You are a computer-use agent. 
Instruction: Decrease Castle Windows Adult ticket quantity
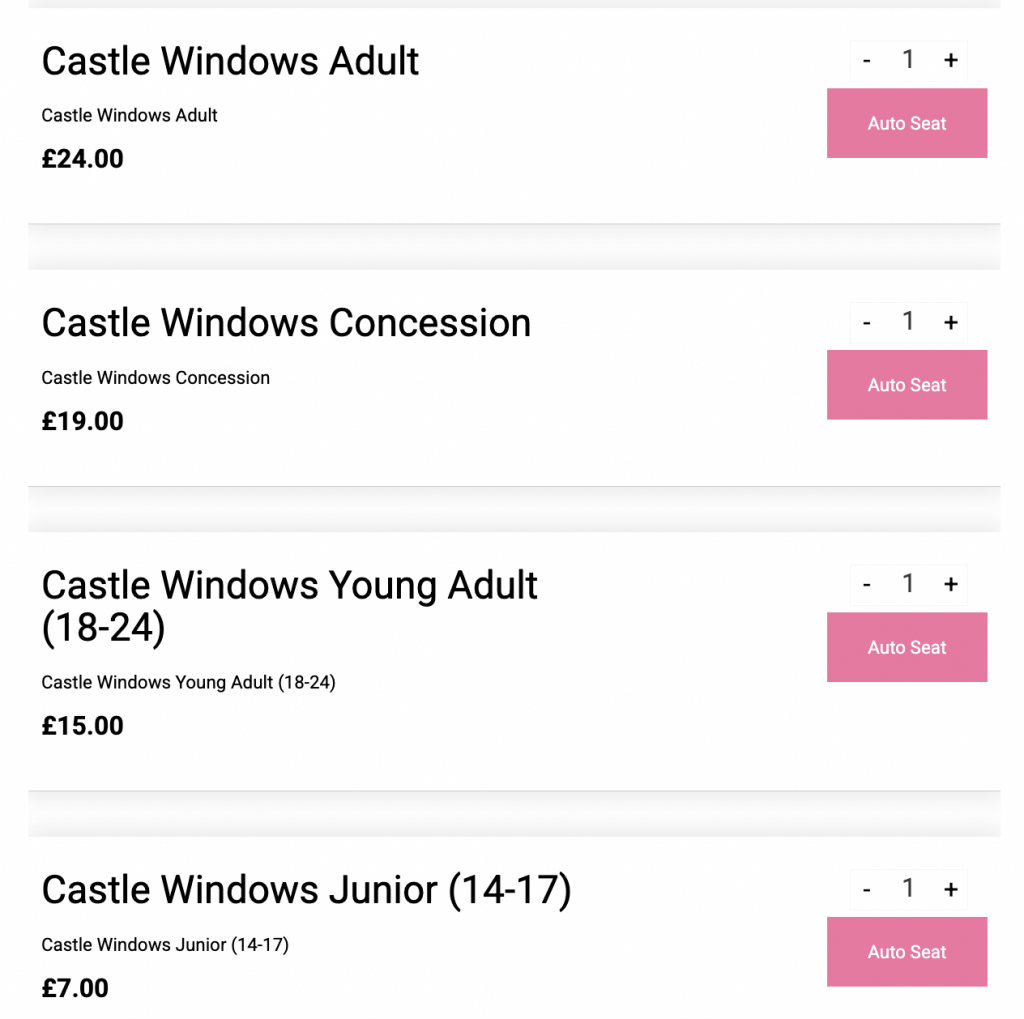click(866, 61)
